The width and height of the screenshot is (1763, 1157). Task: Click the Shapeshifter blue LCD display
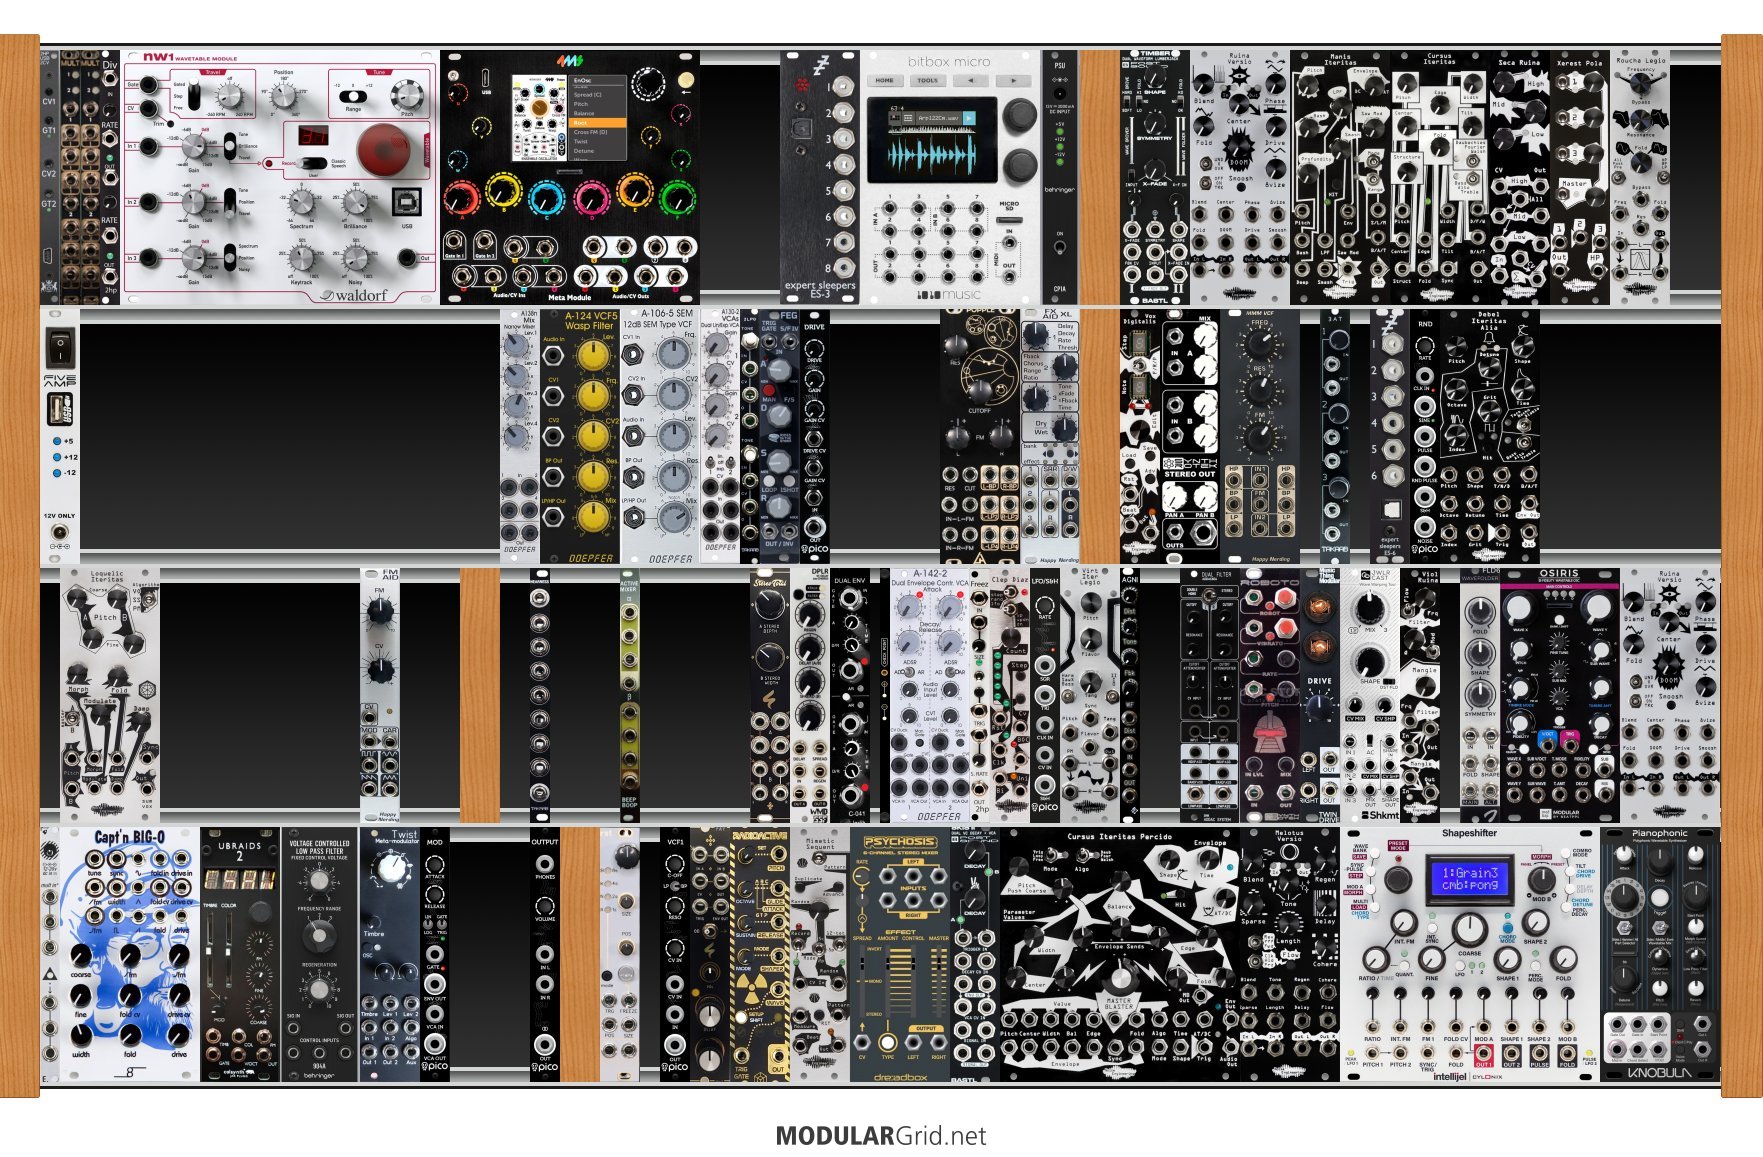click(1470, 879)
